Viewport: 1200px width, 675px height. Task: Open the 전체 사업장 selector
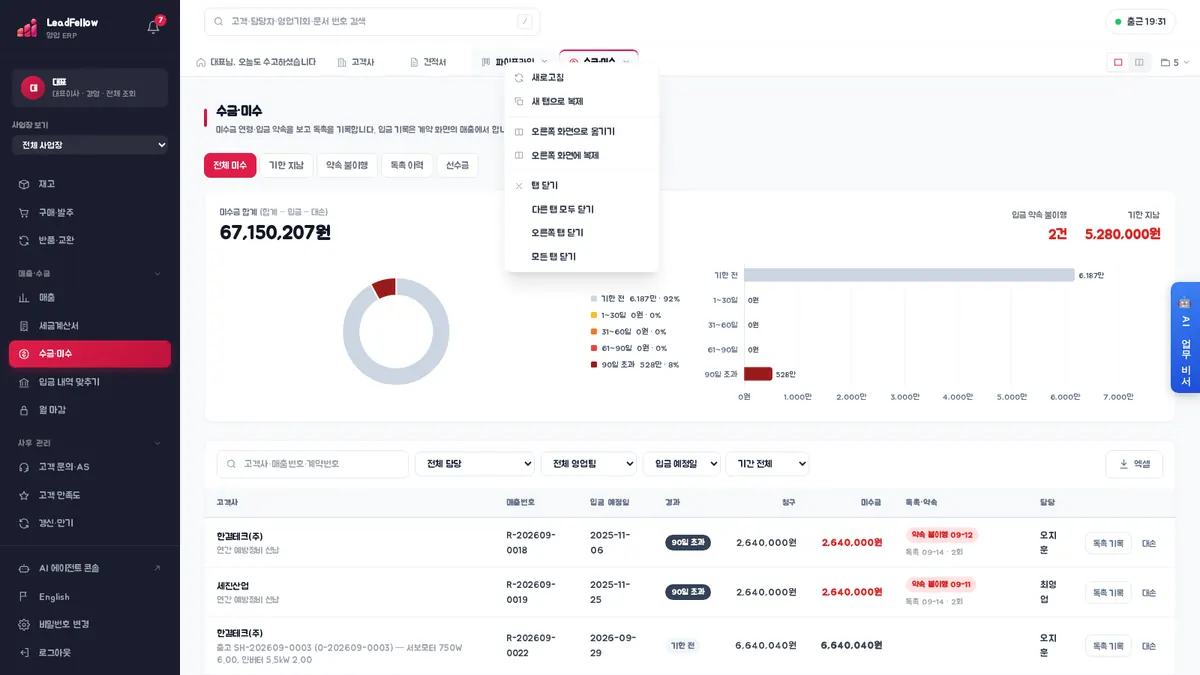click(90, 145)
